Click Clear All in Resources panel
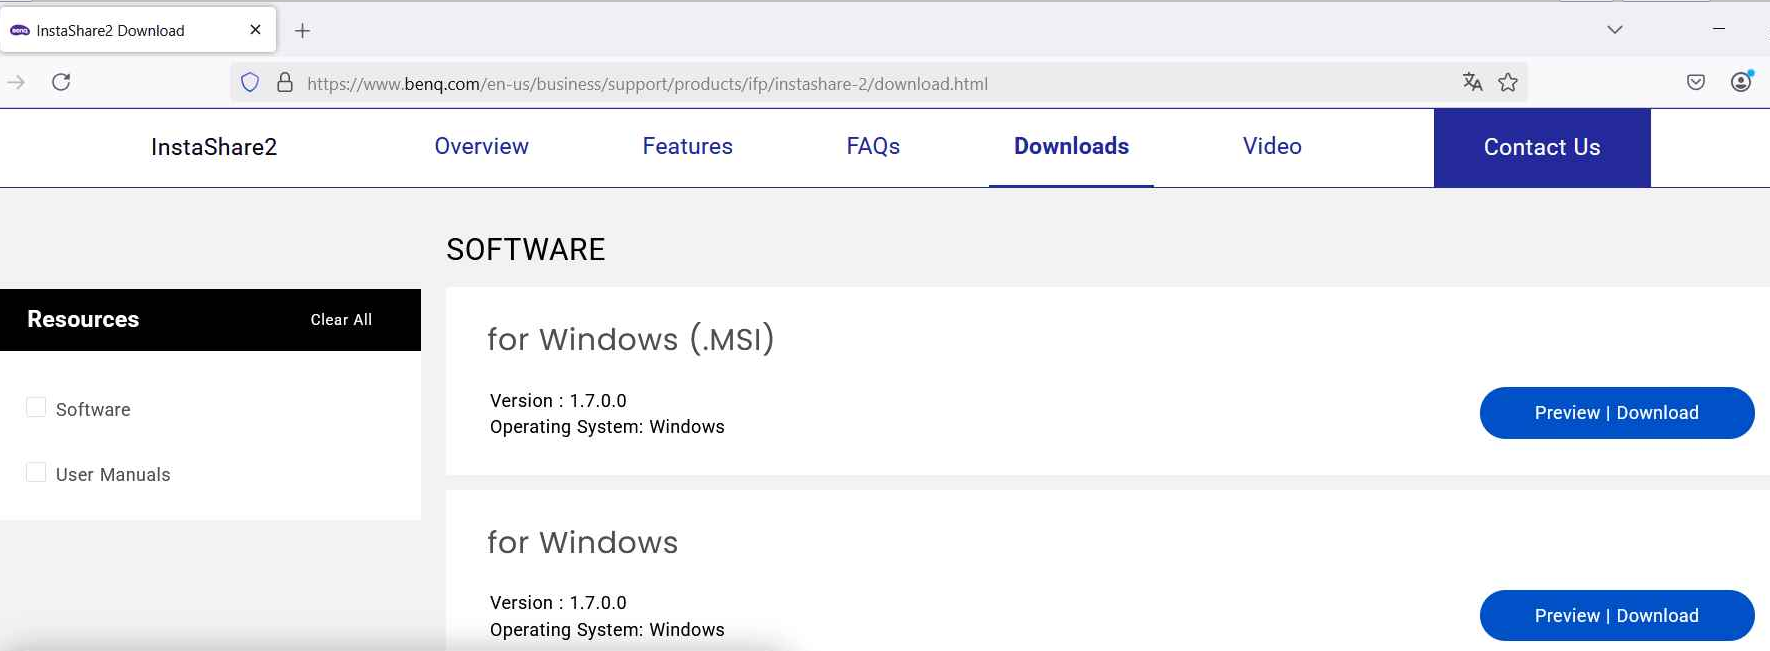The image size is (1770, 651). pos(341,320)
